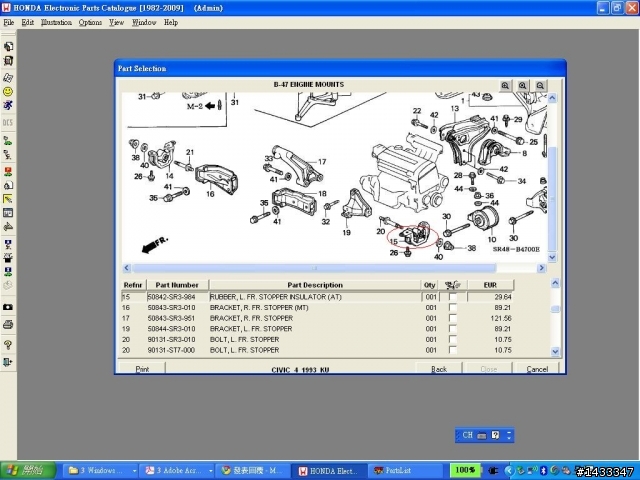Tick the checkbox for part 50843-SR3-010
Screen dimensions: 640x480
point(453,307)
